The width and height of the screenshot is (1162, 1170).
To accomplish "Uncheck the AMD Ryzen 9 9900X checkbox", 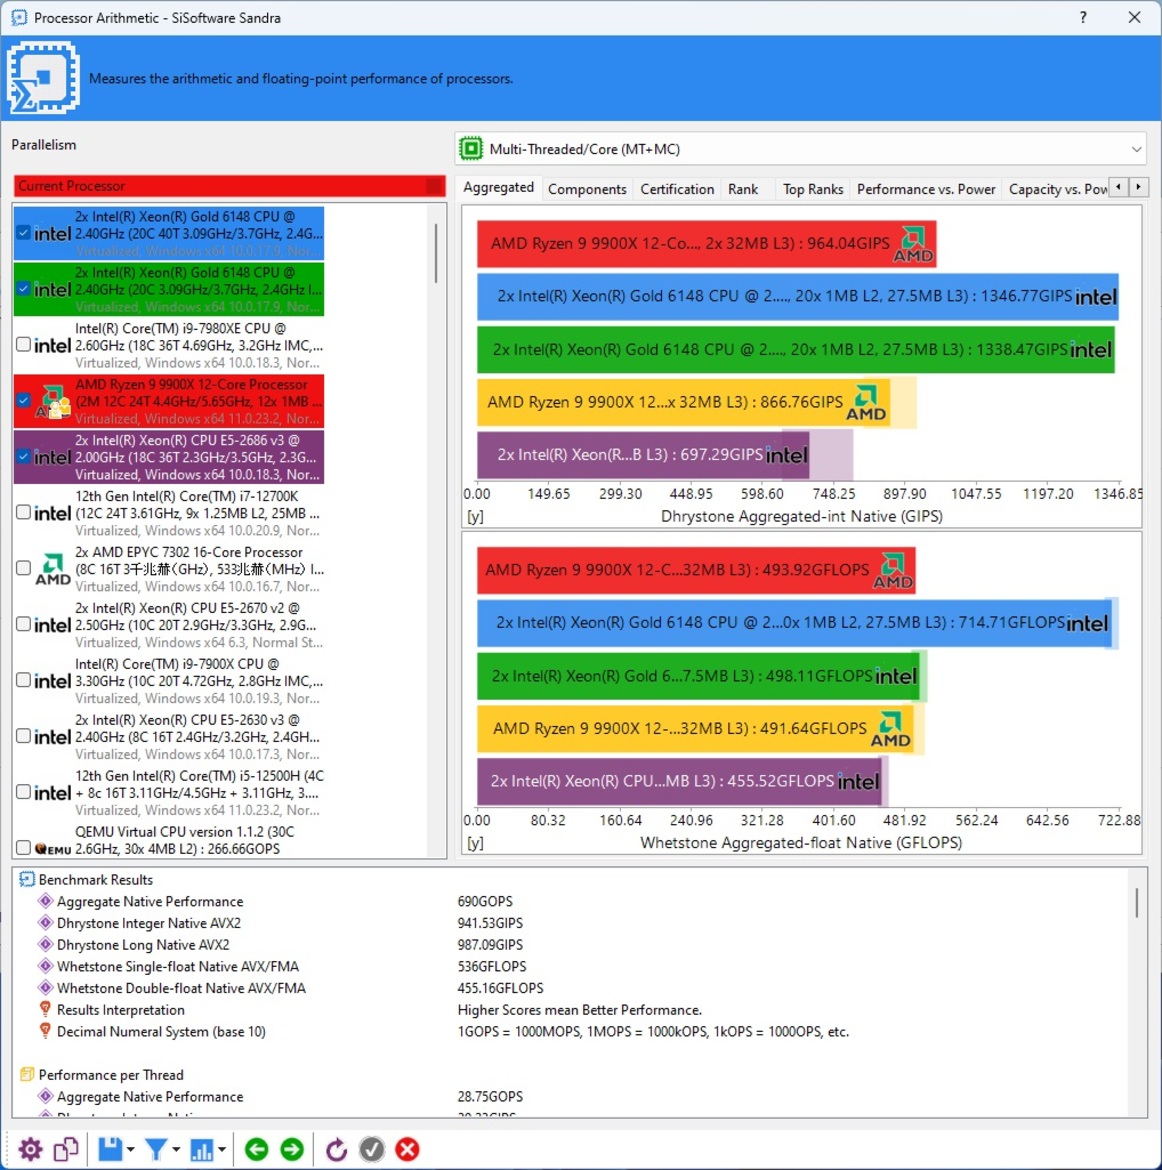I will [x=23, y=401].
